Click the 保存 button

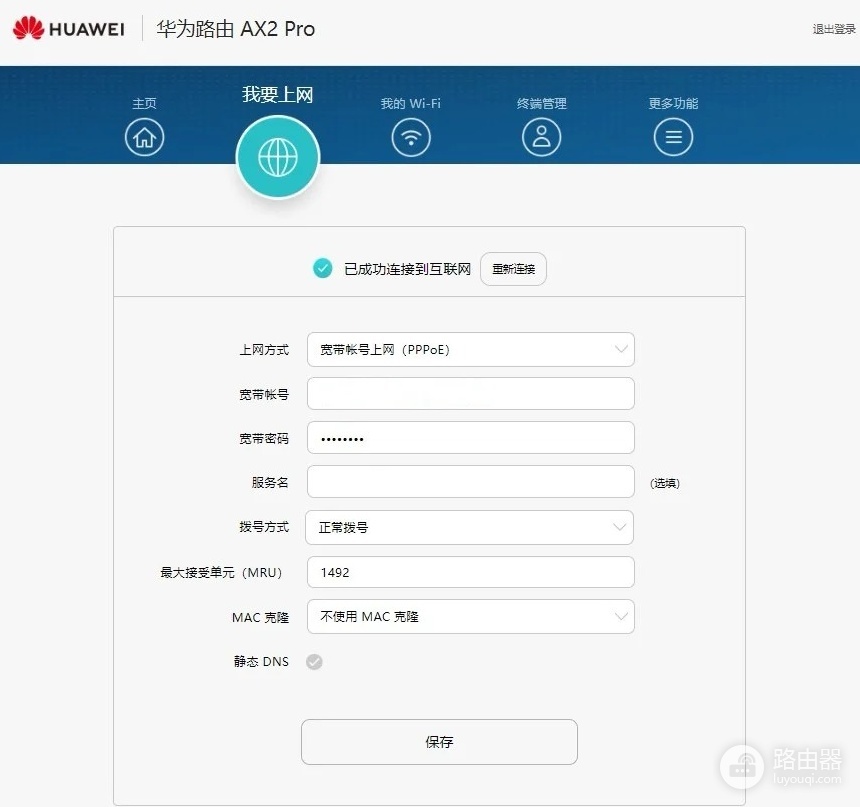tap(439, 742)
